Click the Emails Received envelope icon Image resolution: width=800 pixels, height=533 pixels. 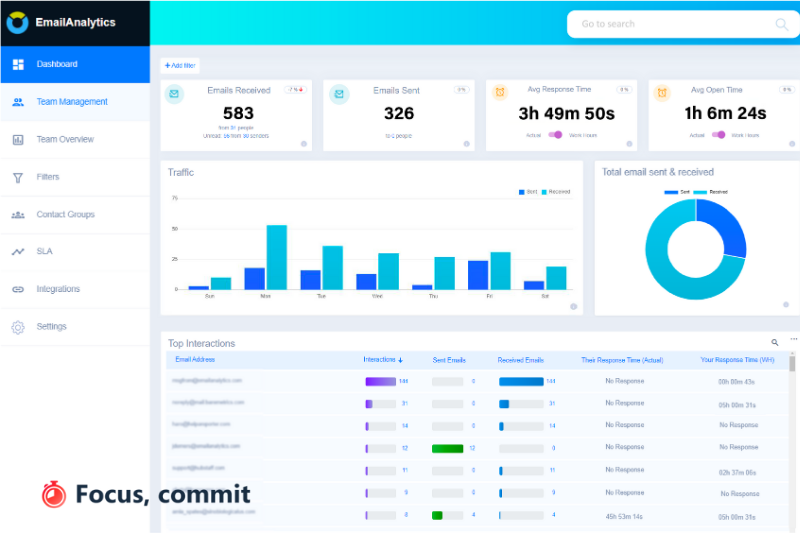pos(174,94)
